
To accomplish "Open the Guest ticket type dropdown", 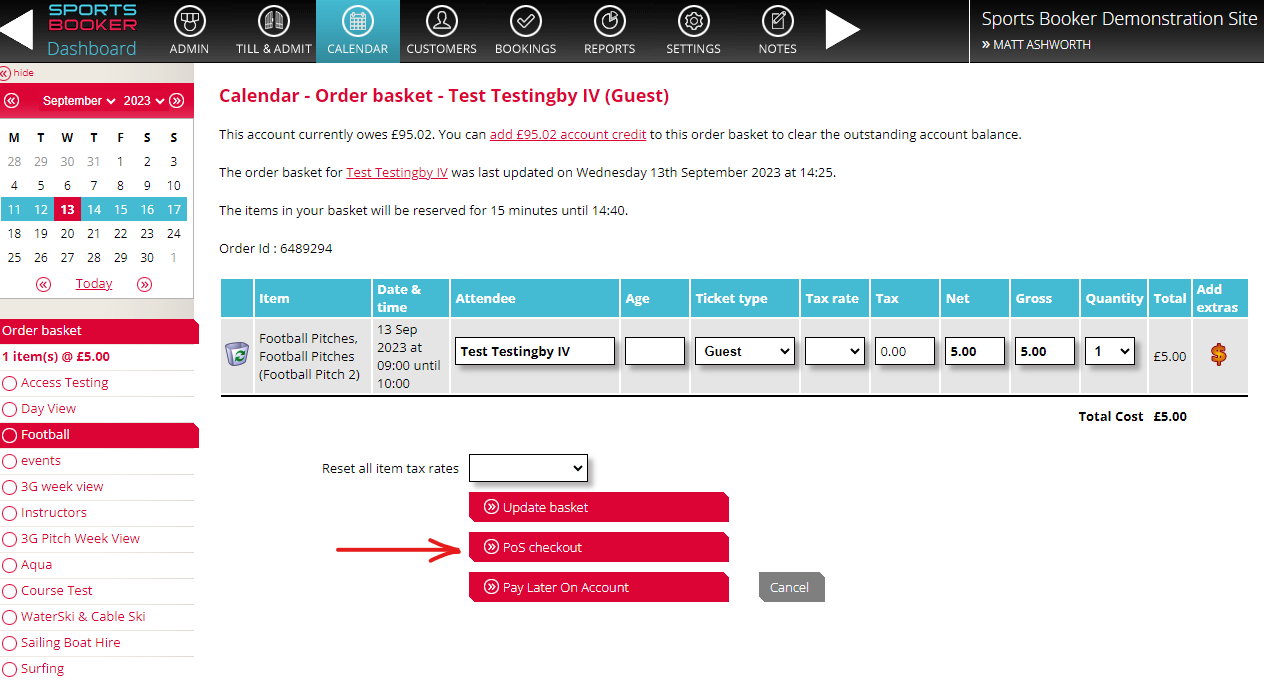I will [x=744, y=351].
